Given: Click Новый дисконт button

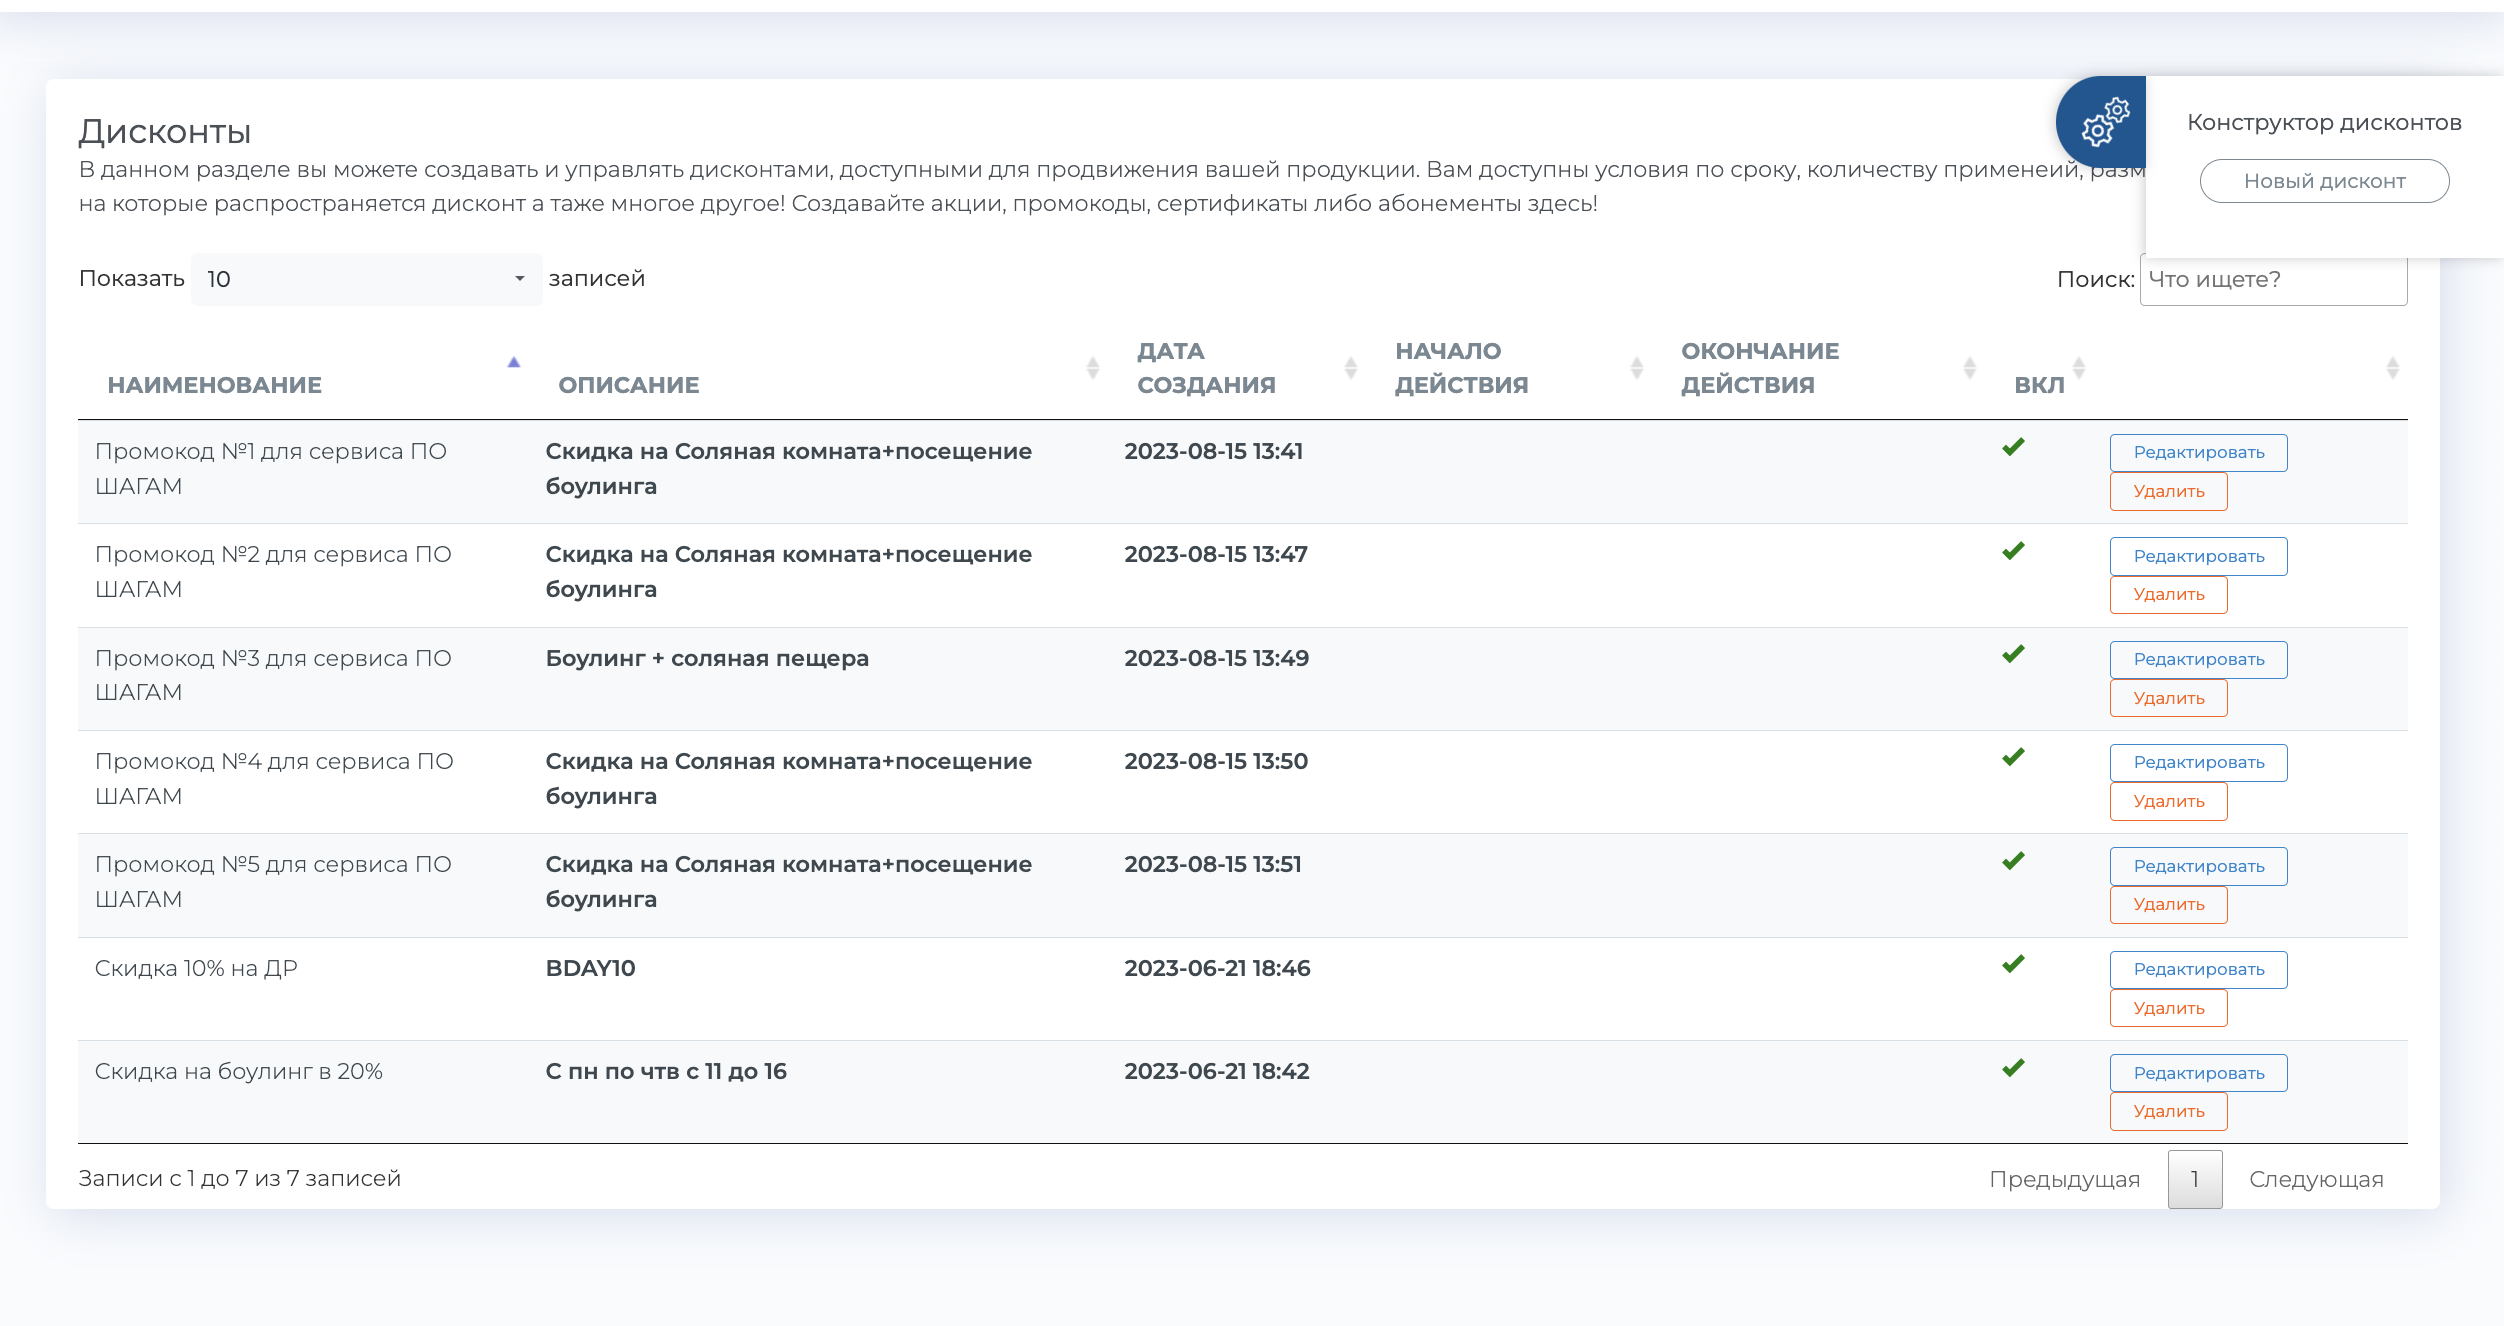Looking at the screenshot, I should (2323, 181).
